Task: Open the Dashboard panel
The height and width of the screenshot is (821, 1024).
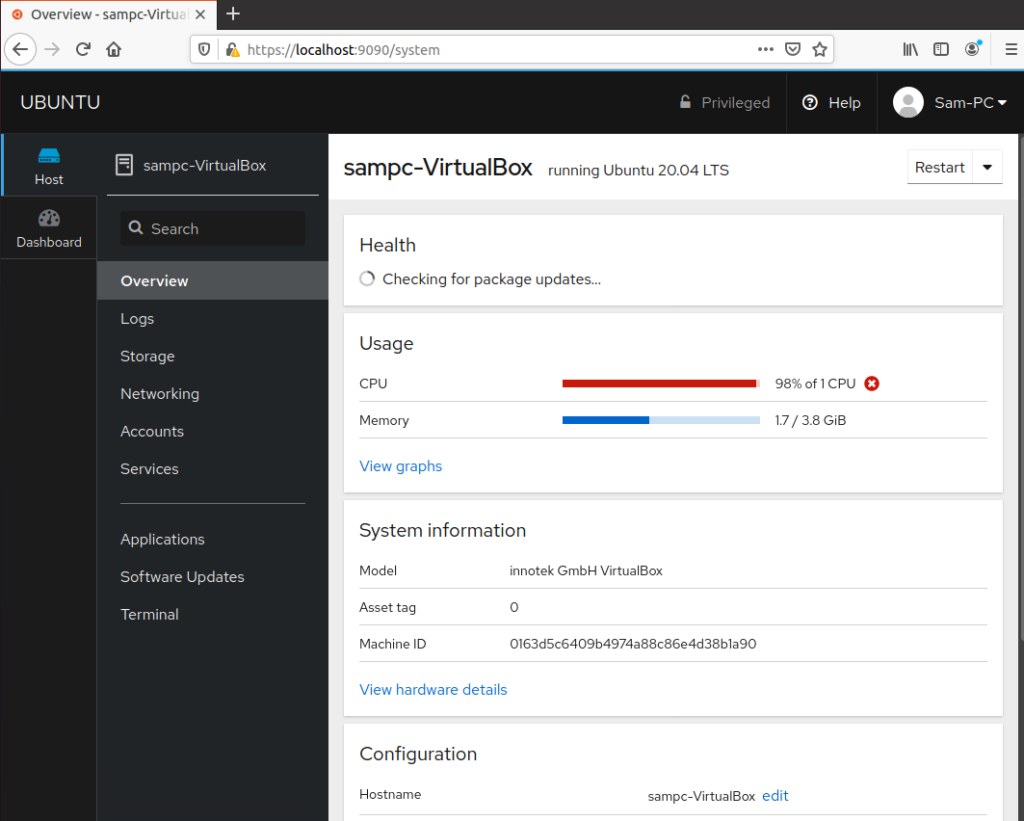Action: click(x=48, y=227)
